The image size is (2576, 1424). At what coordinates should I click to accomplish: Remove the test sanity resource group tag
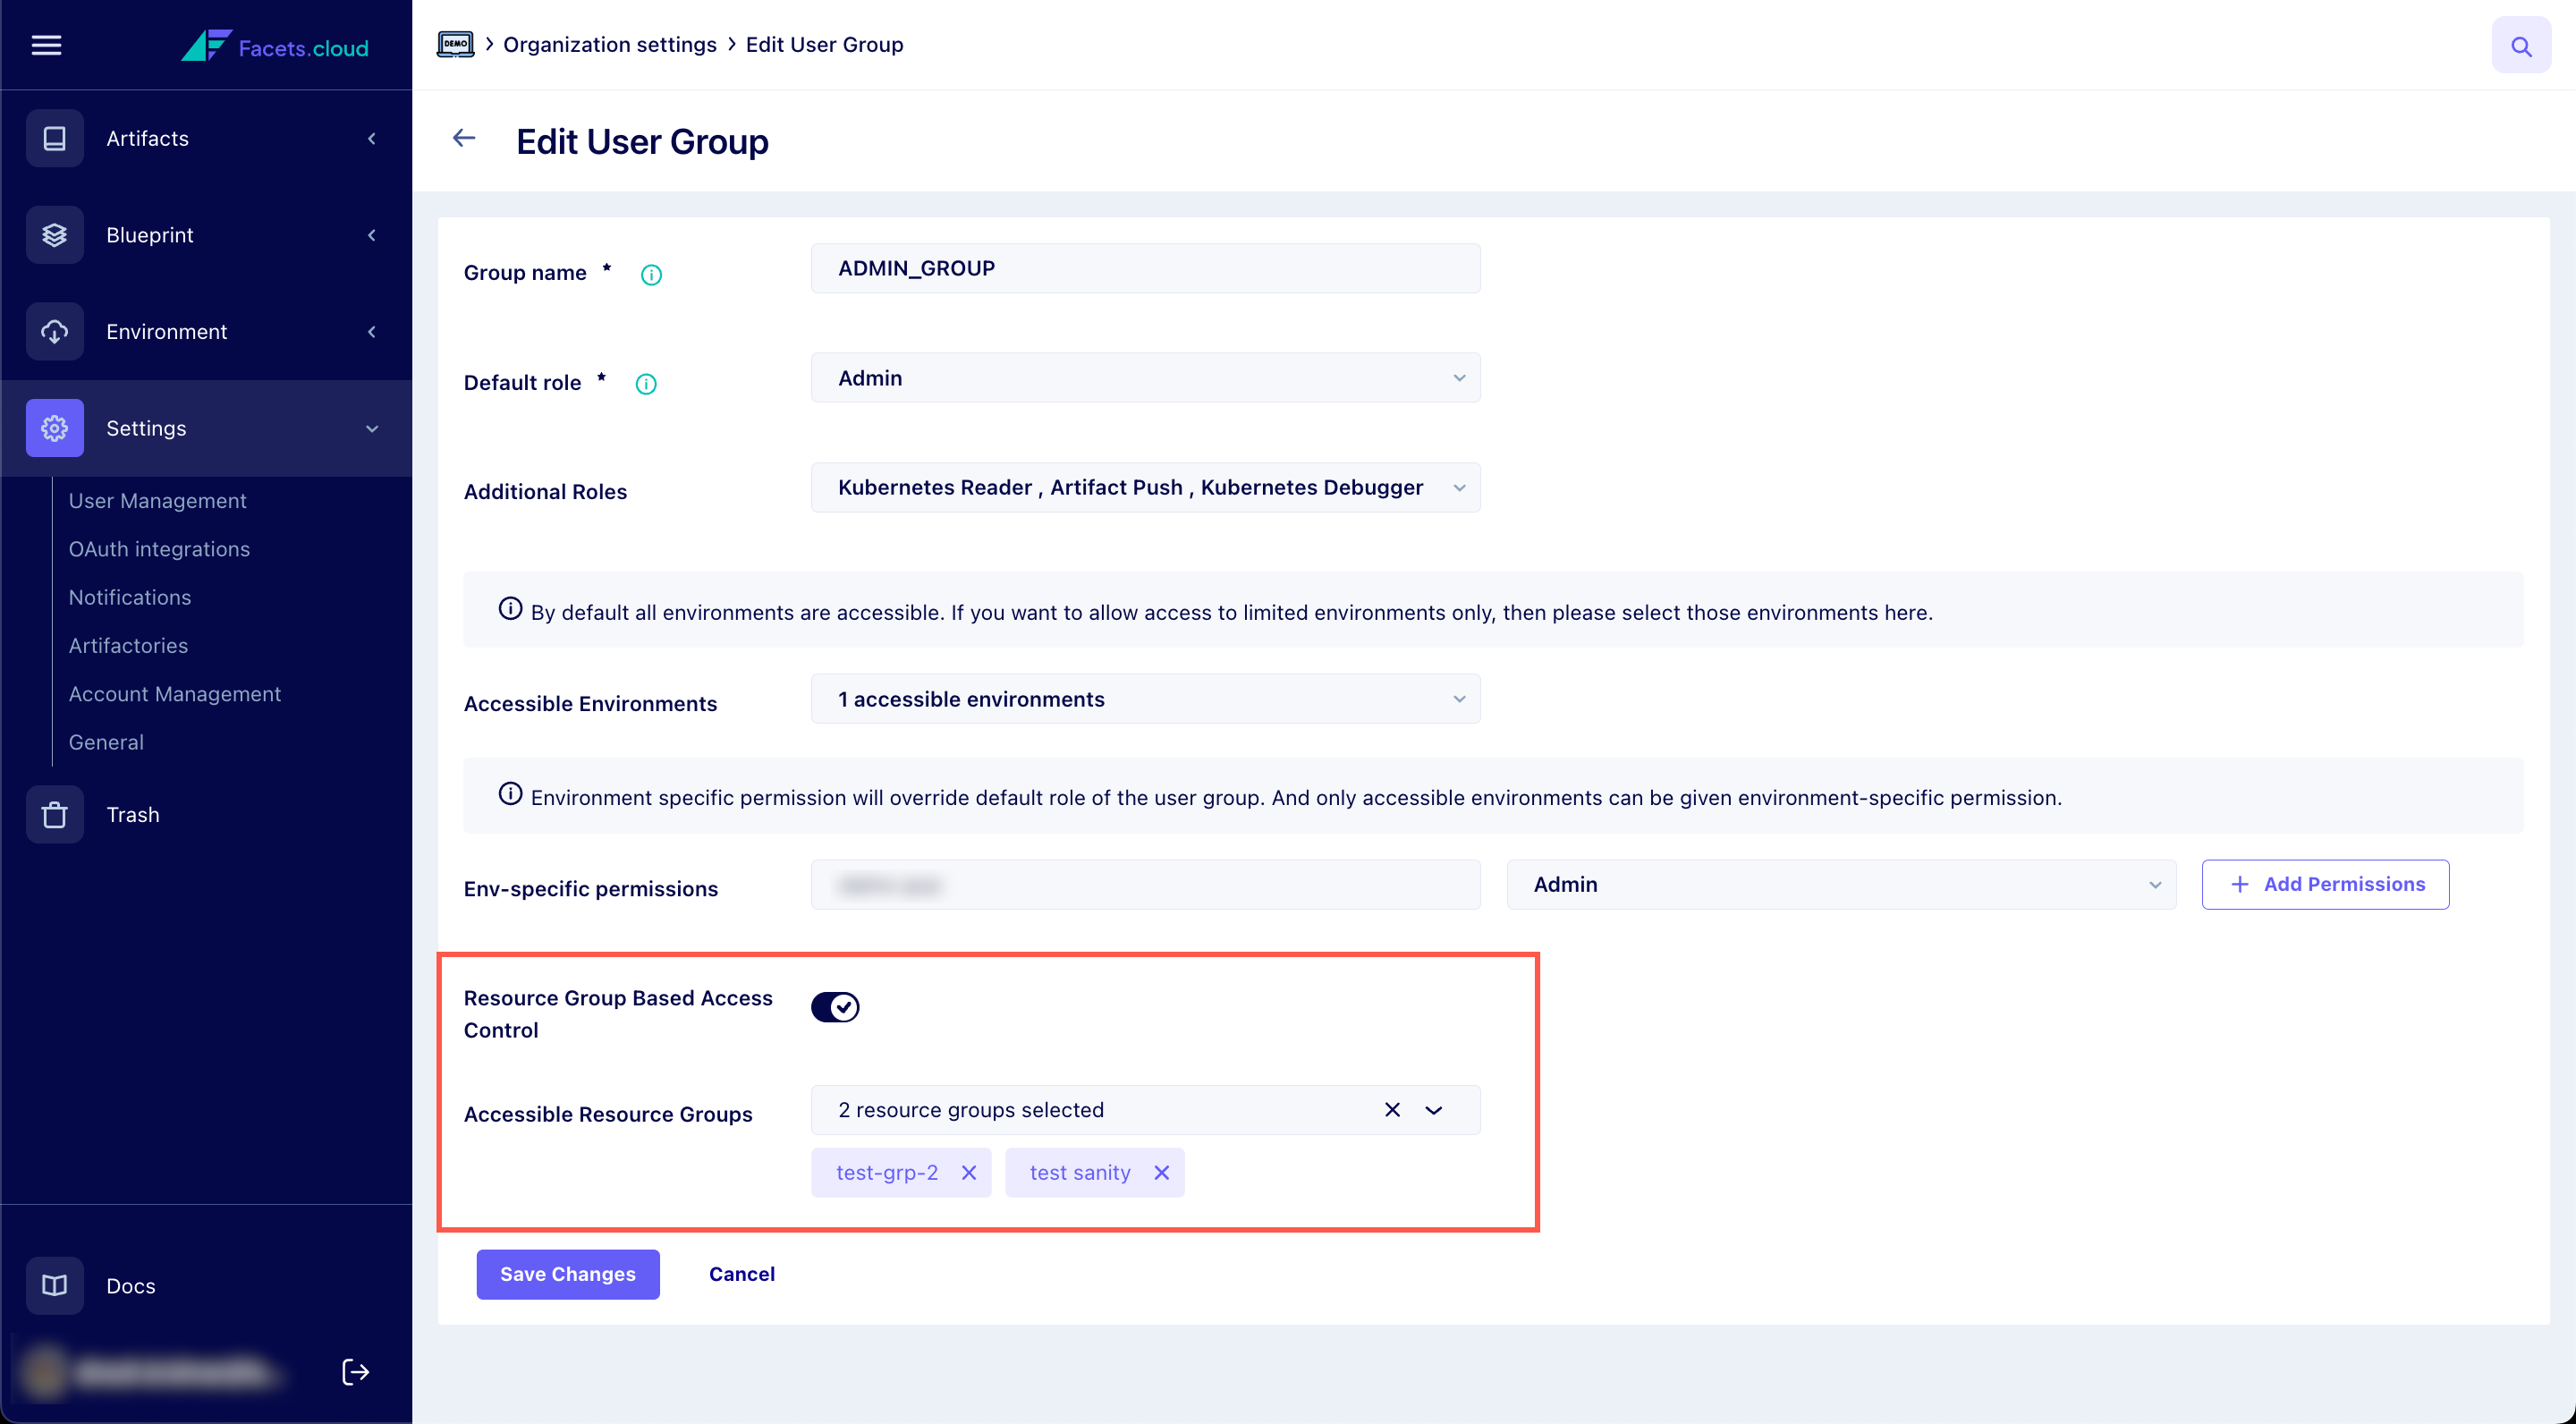[x=1161, y=1172]
